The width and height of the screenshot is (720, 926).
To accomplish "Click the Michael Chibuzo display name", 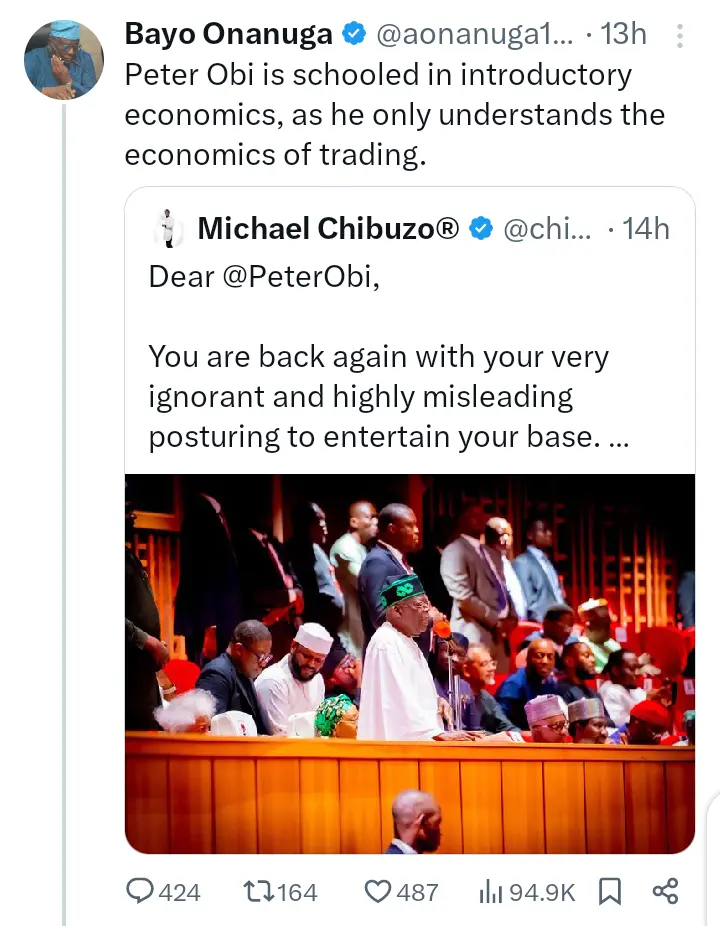I will pyautogui.click(x=328, y=229).
